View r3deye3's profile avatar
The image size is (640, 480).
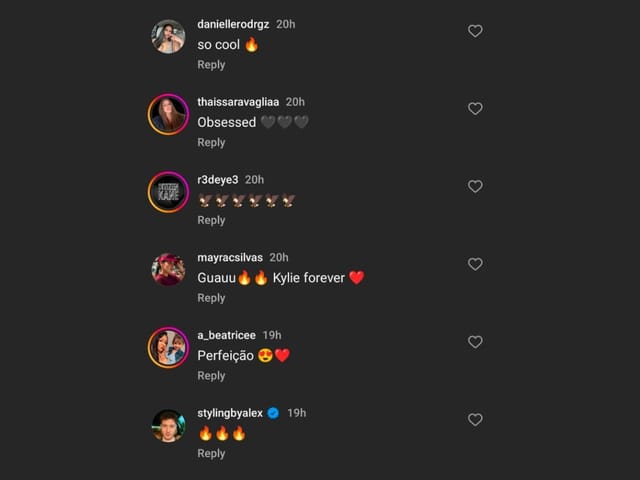tap(168, 192)
